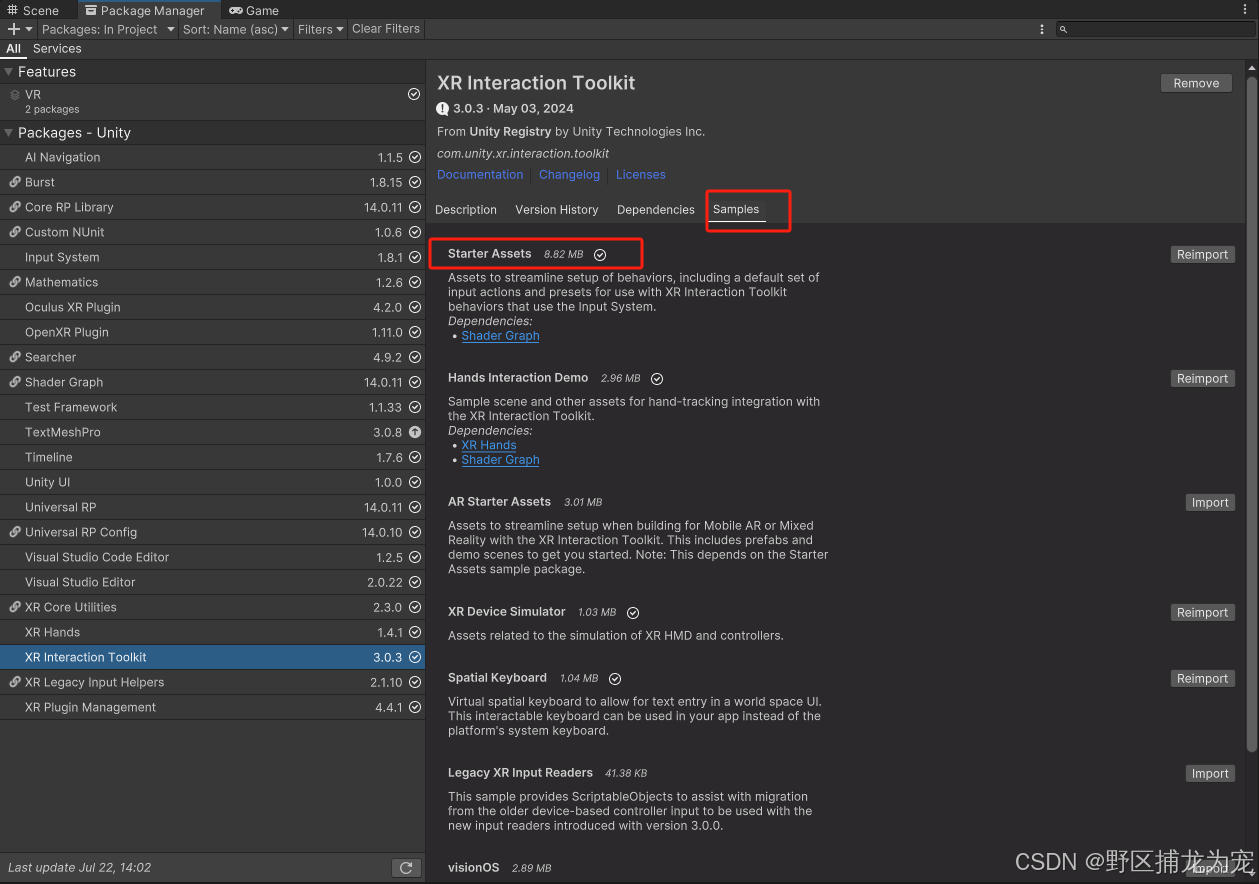This screenshot has width=1259, height=884.
Task: Import the Legacy XR Input Readers sample
Action: (x=1210, y=774)
